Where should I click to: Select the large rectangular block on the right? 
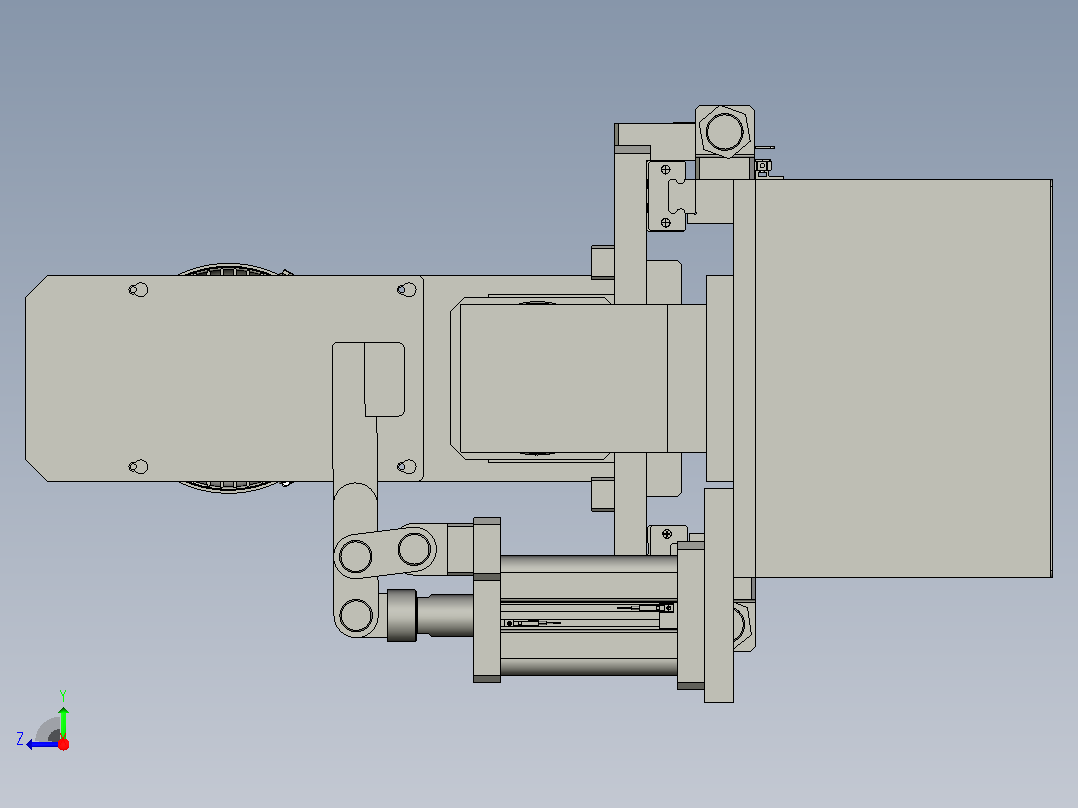tap(903, 378)
